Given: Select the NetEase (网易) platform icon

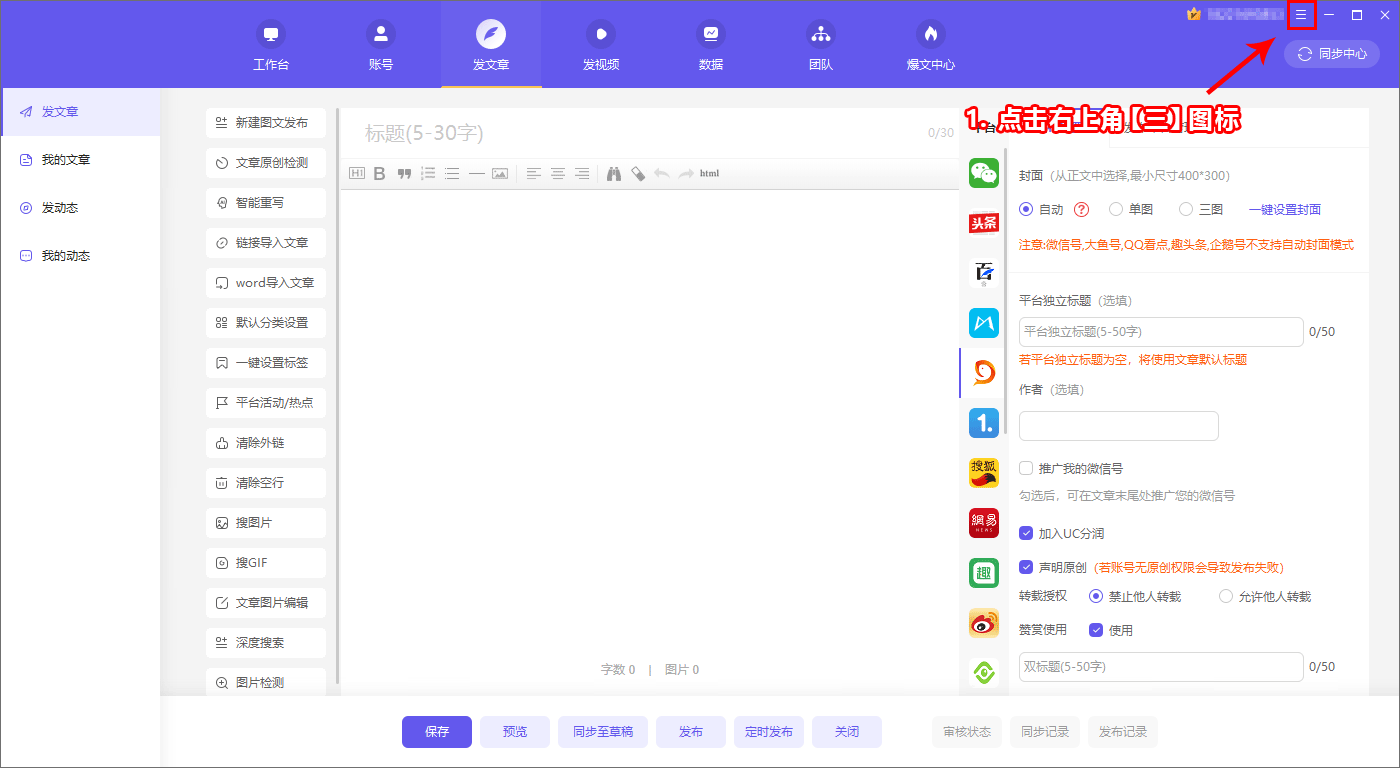Looking at the screenshot, I should tap(984, 523).
